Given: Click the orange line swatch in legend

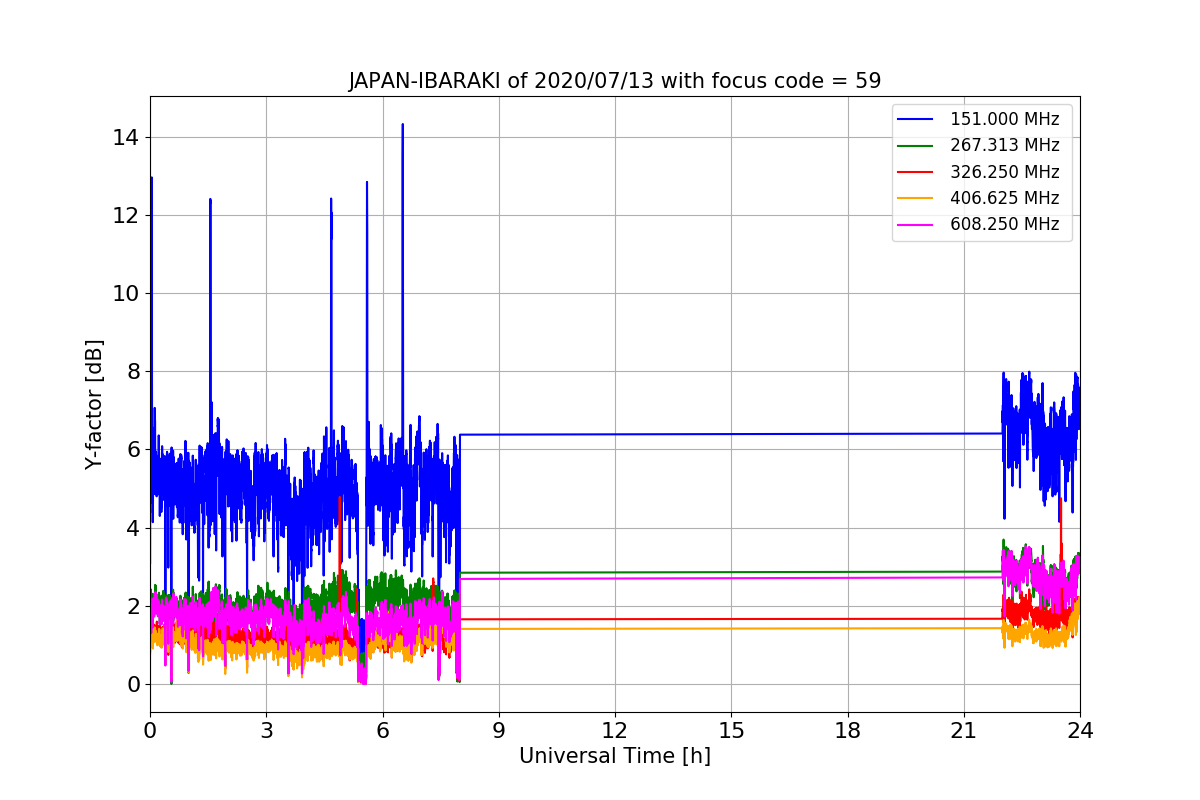Looking at the screenshot, I should pos(915,198).
